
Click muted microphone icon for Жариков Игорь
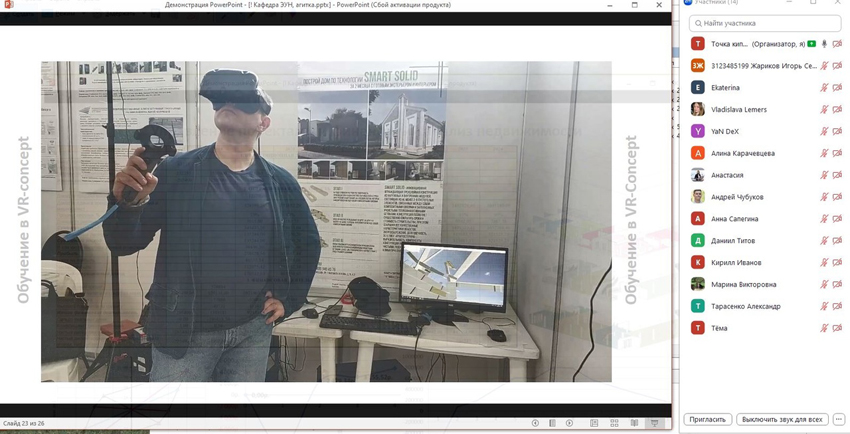825,66
